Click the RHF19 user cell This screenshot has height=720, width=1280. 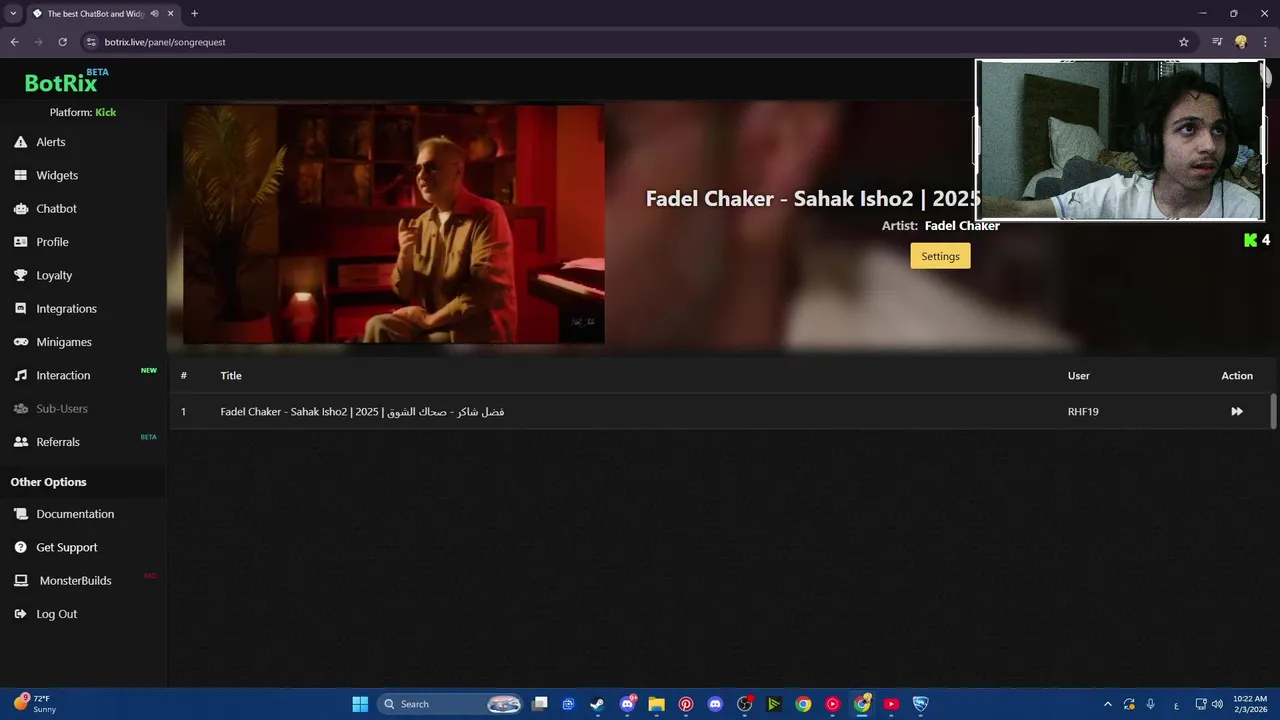pos(1083,412)
